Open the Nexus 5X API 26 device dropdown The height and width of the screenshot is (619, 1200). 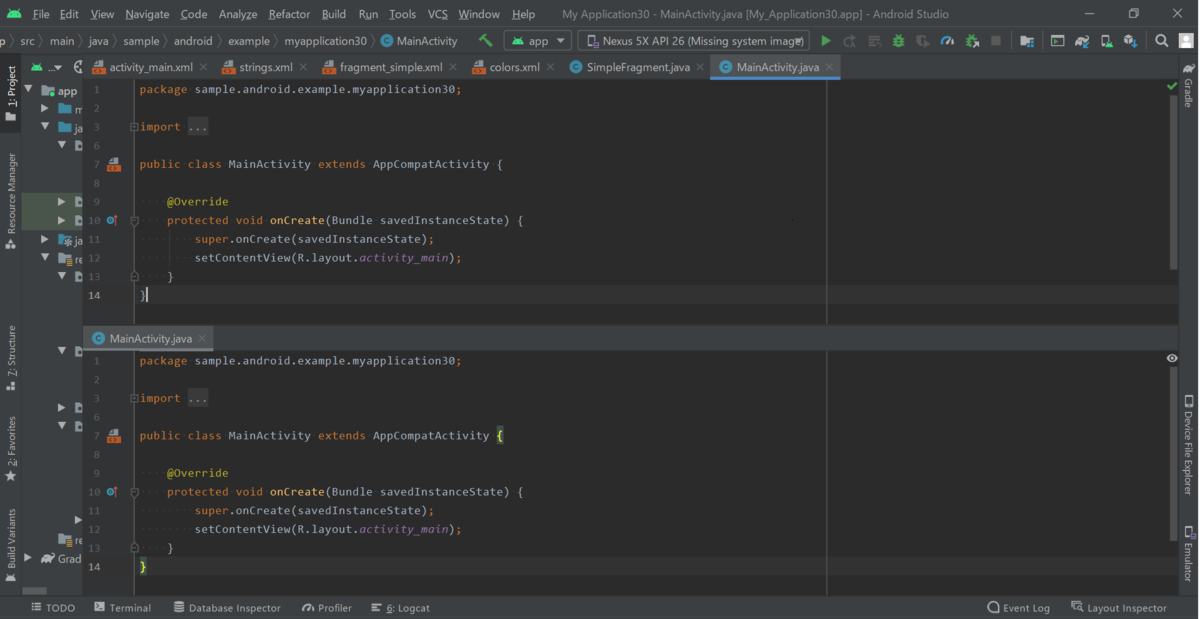[693, 41]
